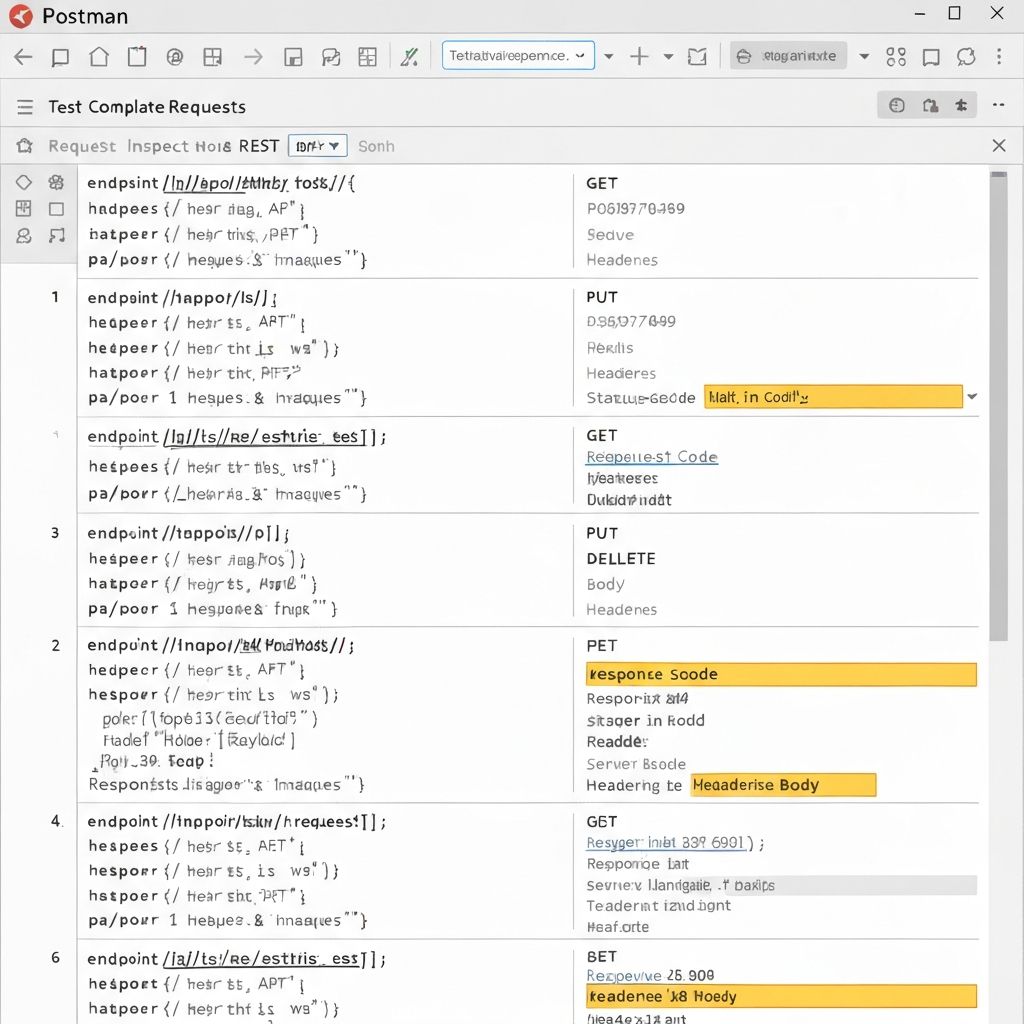Expand the small dropdown next to REST
This screenshot has width=1024, height=1024.
point(318,146)
